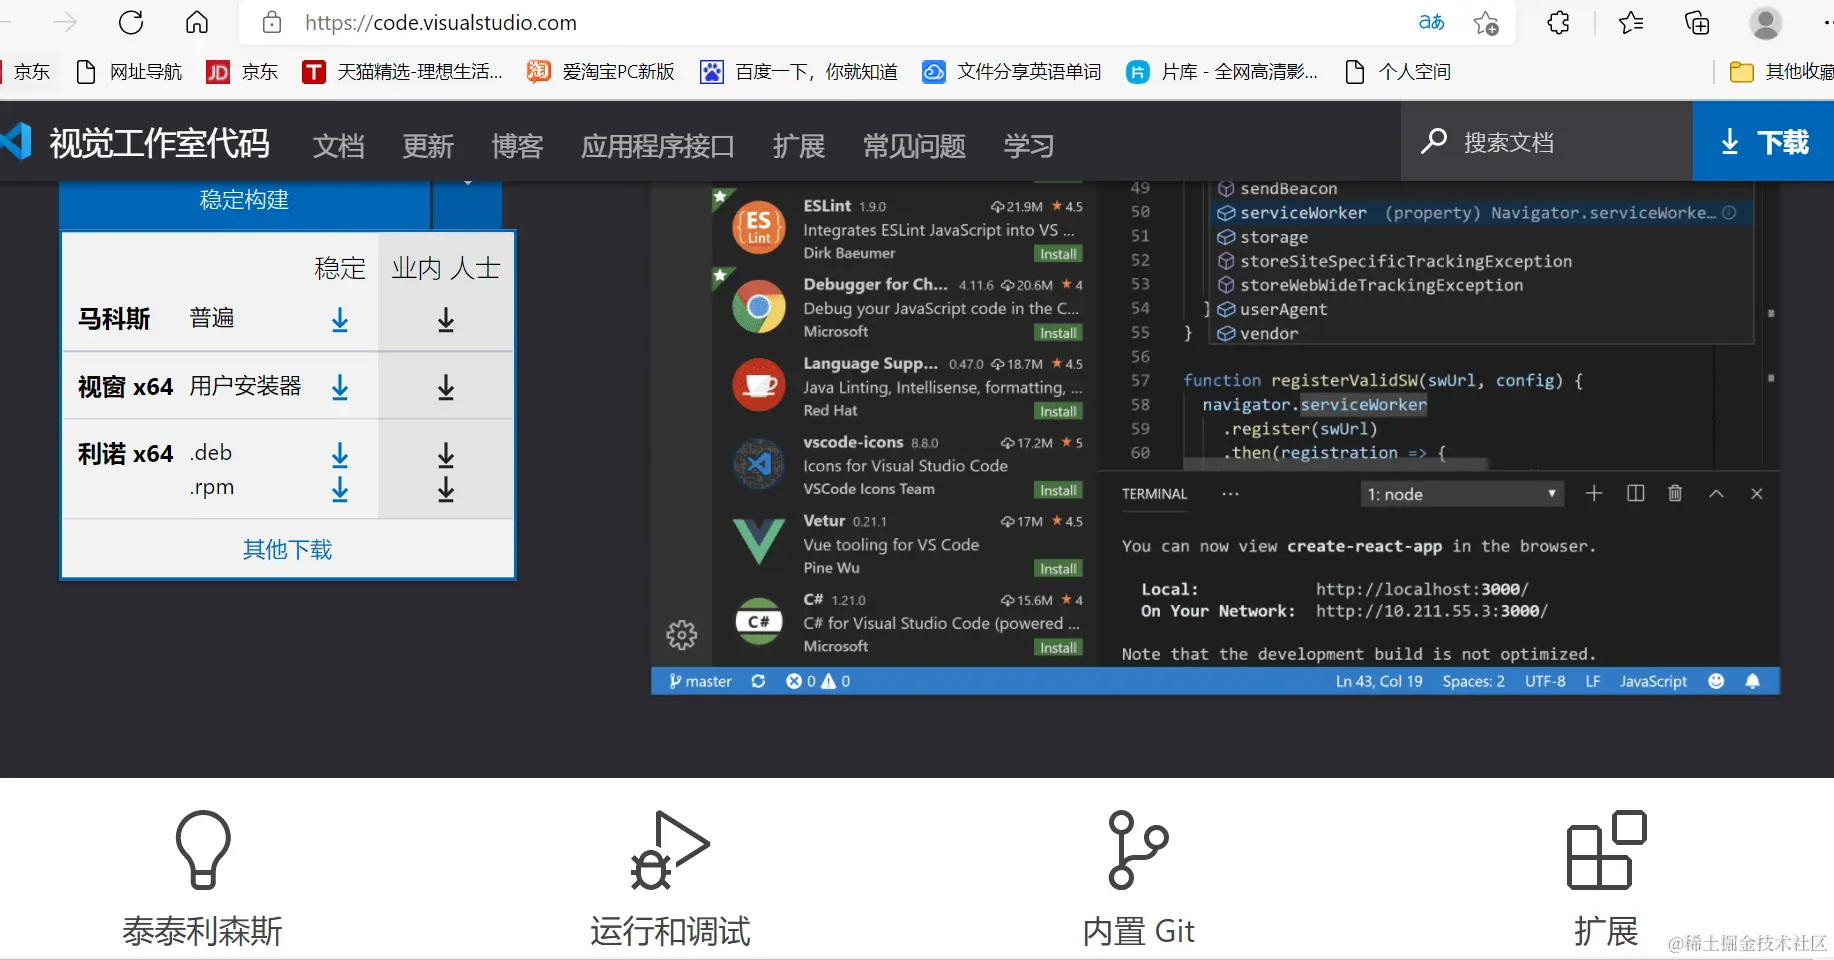Download stable .rpm package for 利诺 x64
1834x960 pixels.
pos(340,489)
